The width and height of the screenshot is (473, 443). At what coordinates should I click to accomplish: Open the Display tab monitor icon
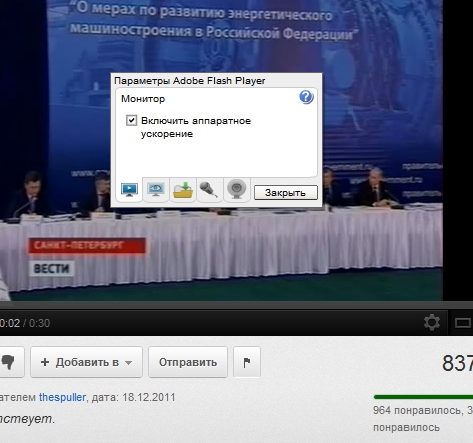click(129, 190)
